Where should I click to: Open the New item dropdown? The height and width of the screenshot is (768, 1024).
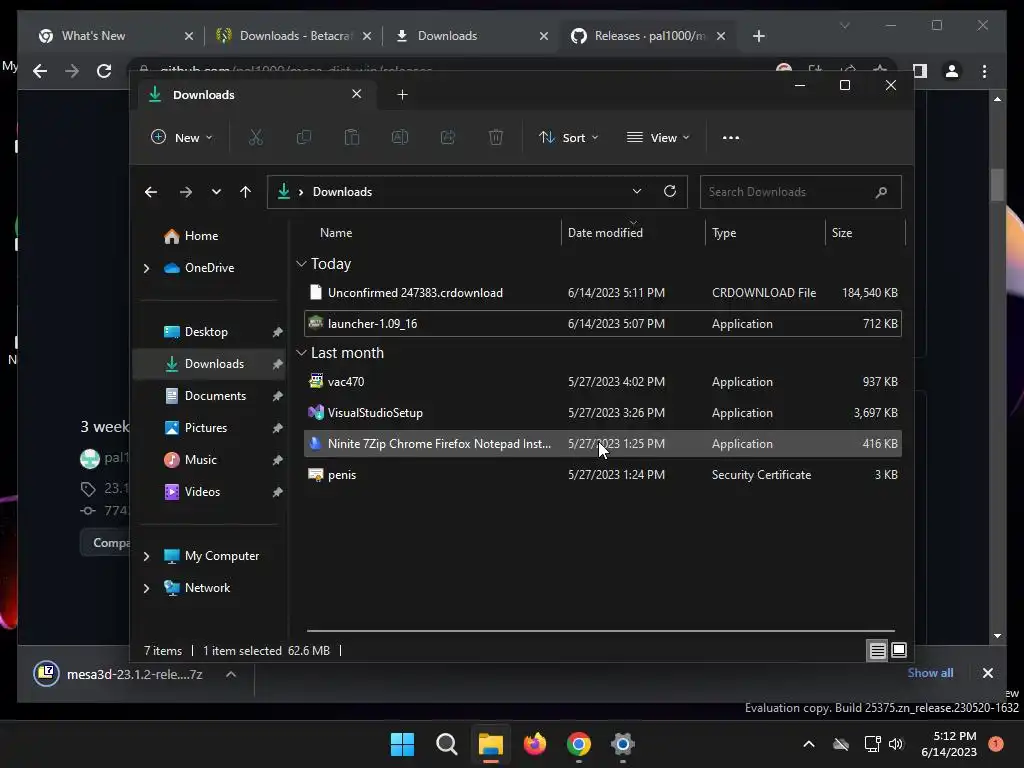pyautogui.click(x=182, y=138)
